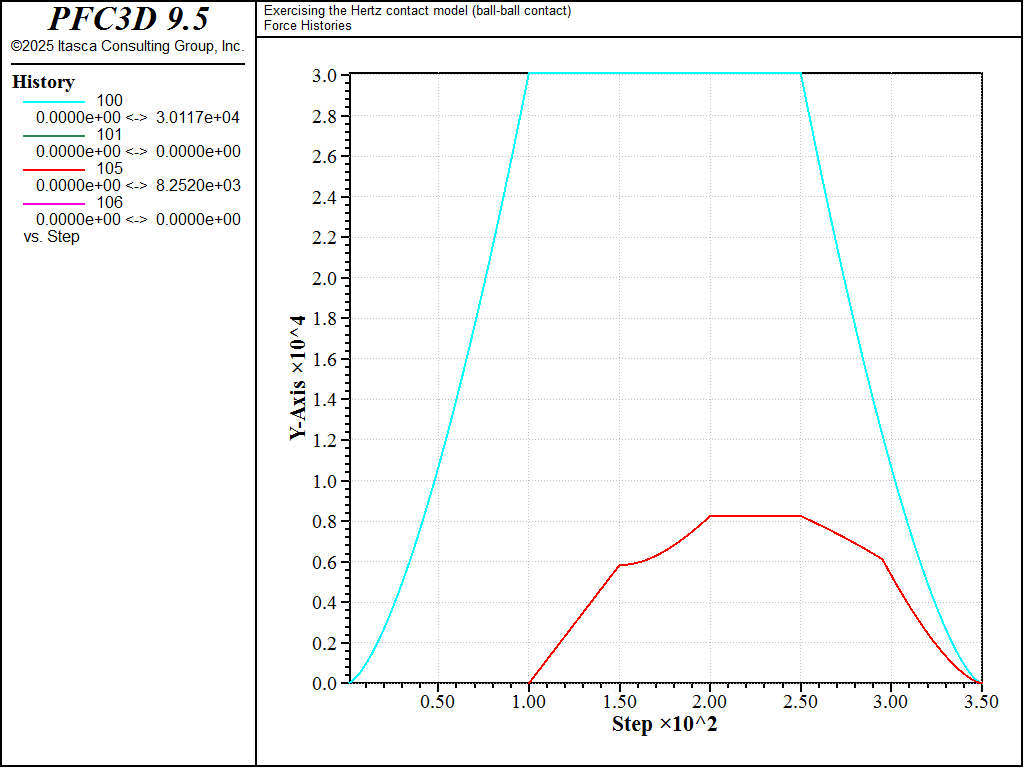Select the 'vs. Step' legend label
The width and height of the screenshot is (1024, 768).
point(52,236)
